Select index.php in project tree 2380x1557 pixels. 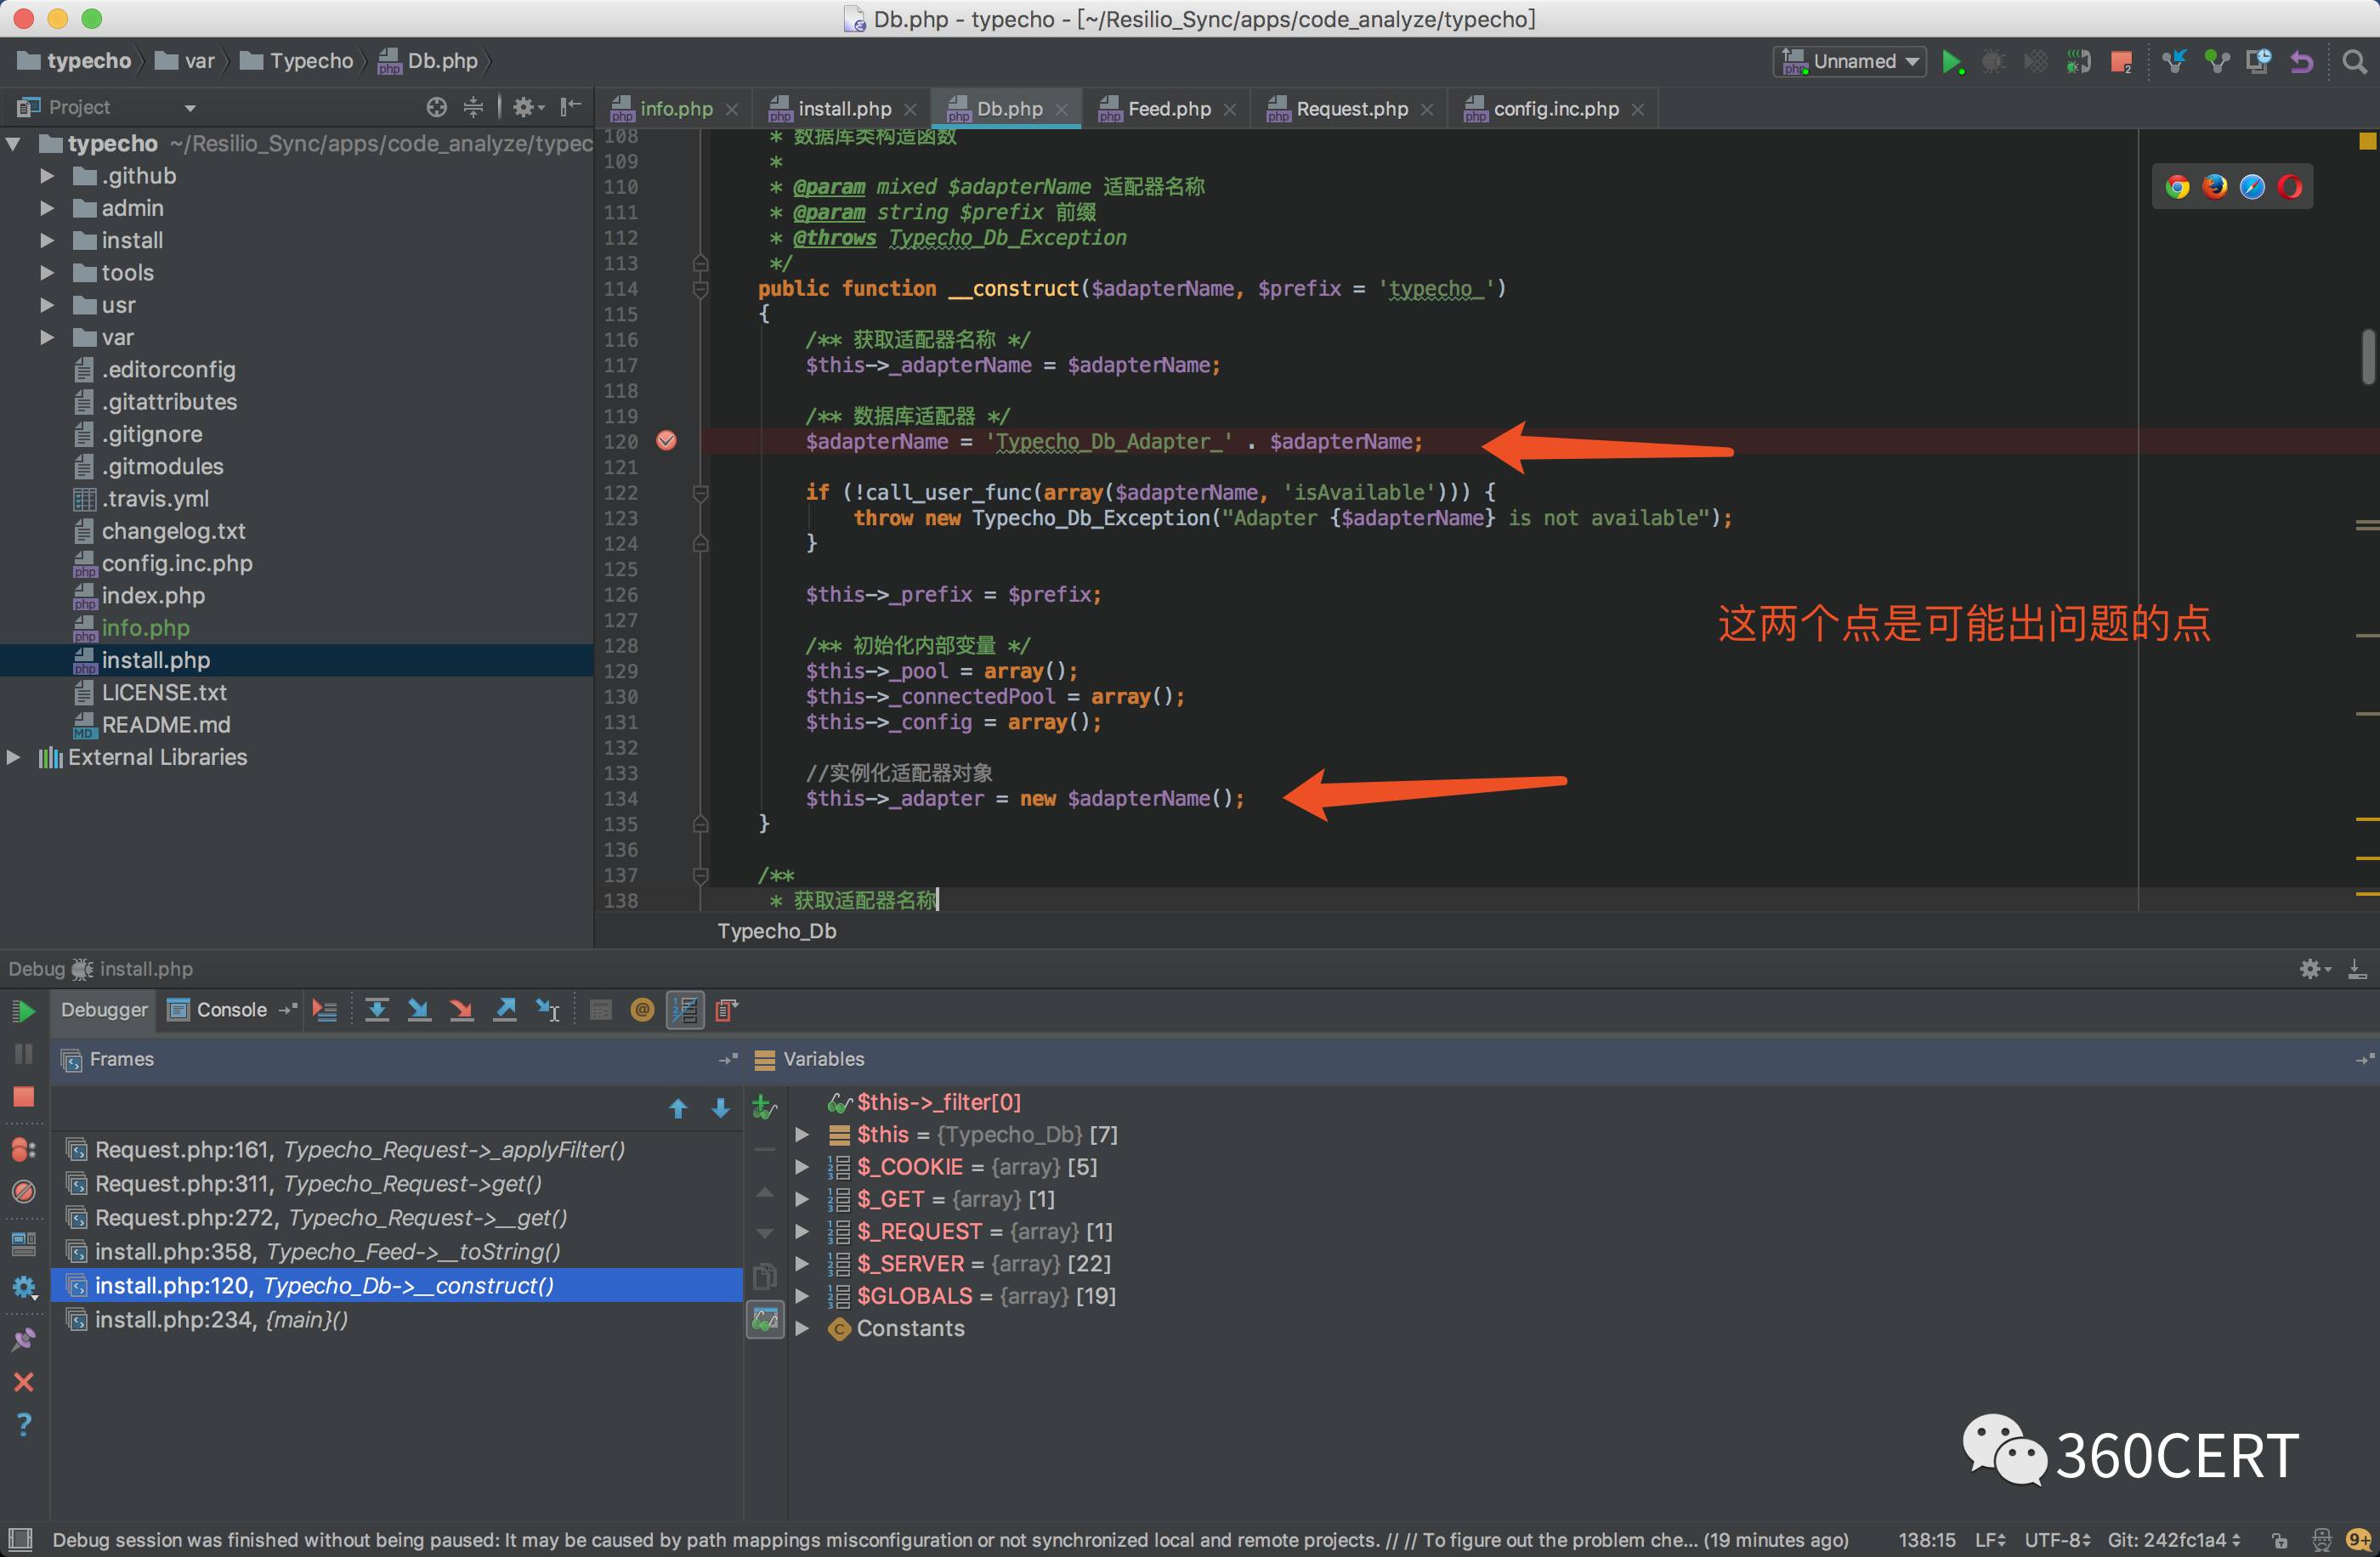pos(153,596)
